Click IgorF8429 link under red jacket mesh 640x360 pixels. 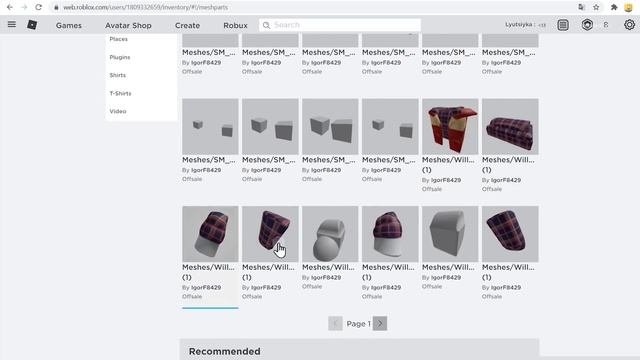click(446, 180)
